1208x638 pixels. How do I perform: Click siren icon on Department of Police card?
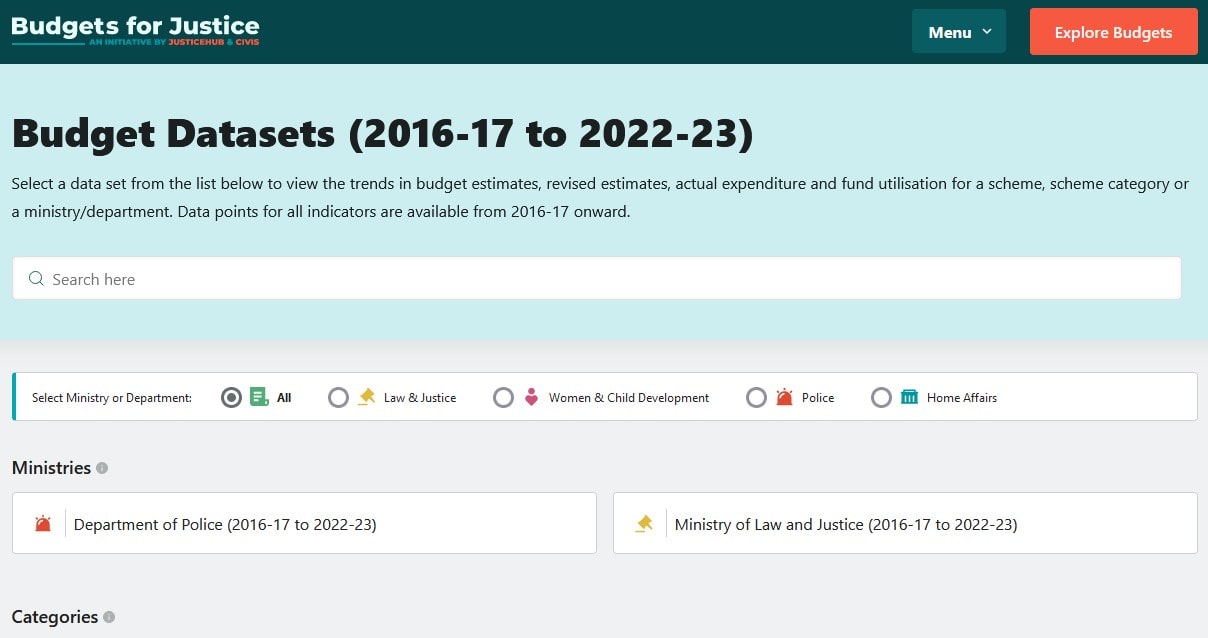click(43, 523)
